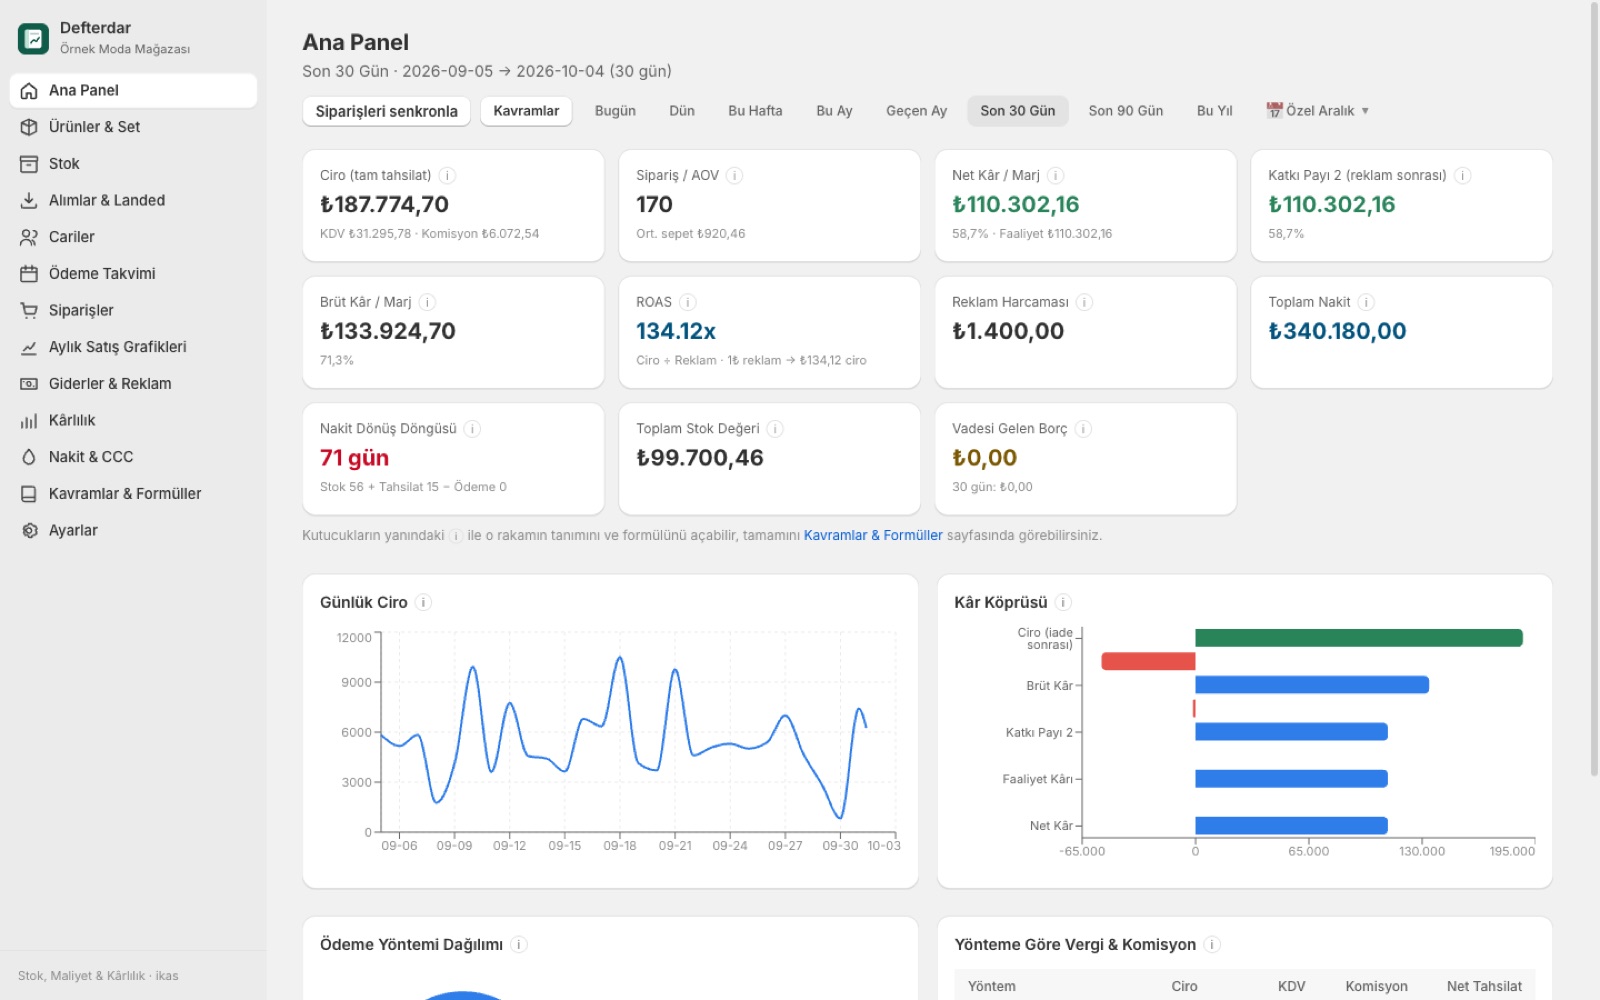Open Kavramlar & Formüller sidebar item
Viewport: 1600px width, 1000px height.
click(133, 494)
